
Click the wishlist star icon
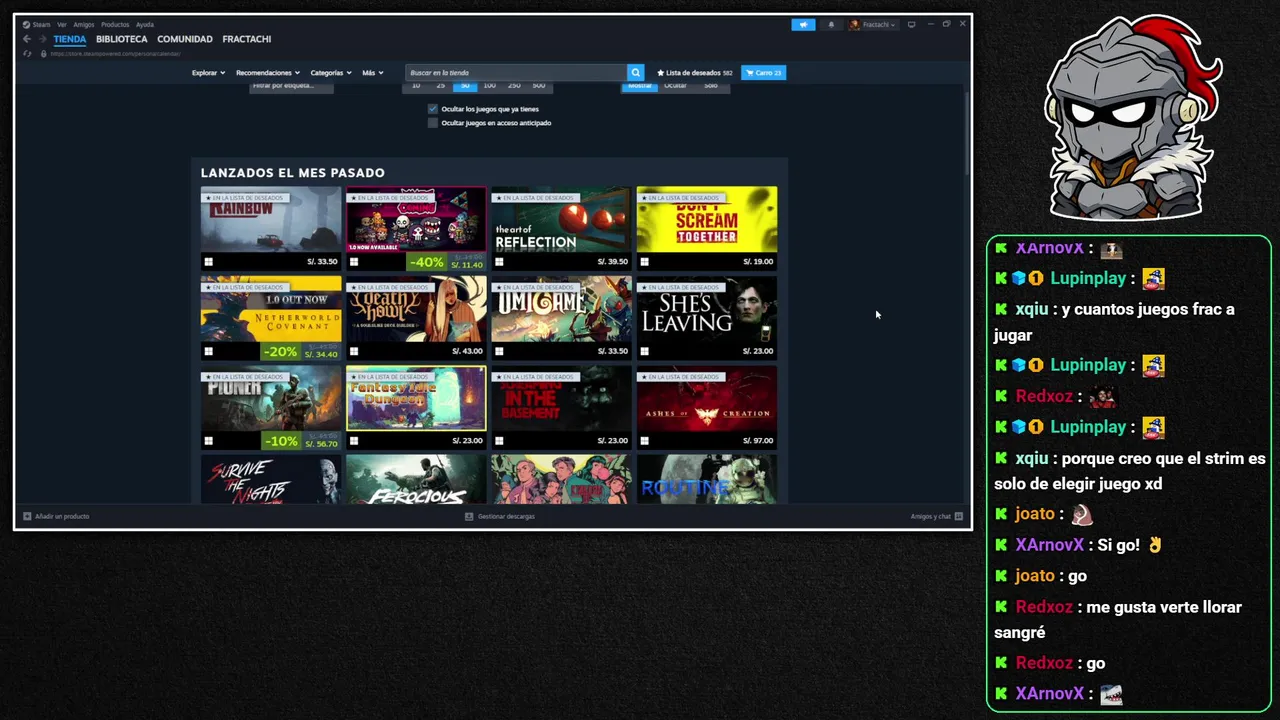[x=661, y=73]
